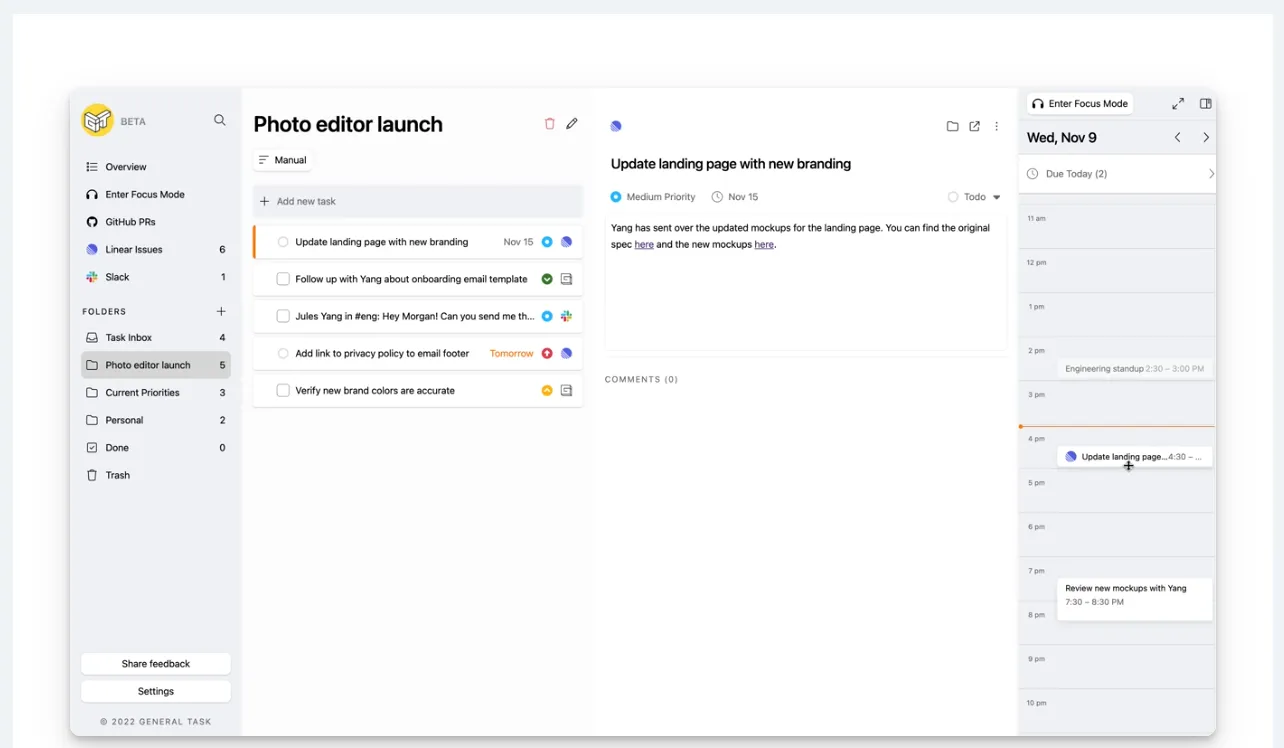Image resolution: width=1284 pixels, height=748 pixels.
Task: Open the Todo status dropdown
Action: [974, 197]
